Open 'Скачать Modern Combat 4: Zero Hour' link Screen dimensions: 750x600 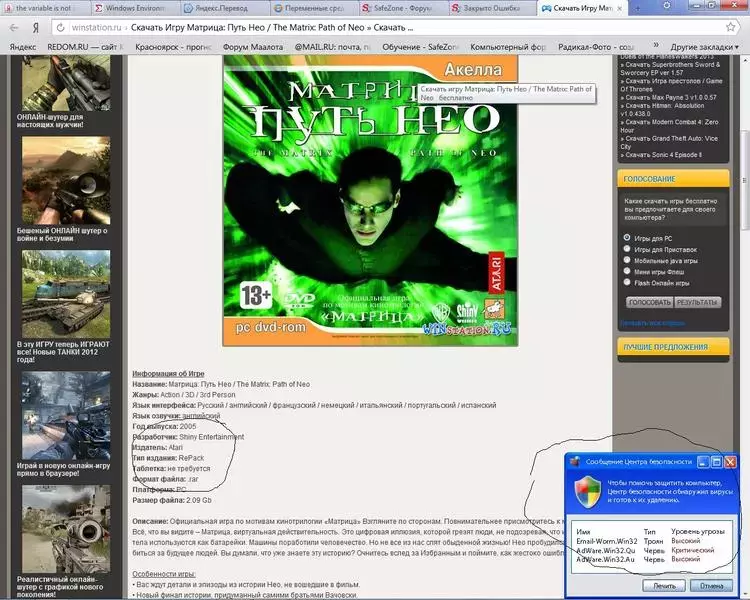click(669, 126)
